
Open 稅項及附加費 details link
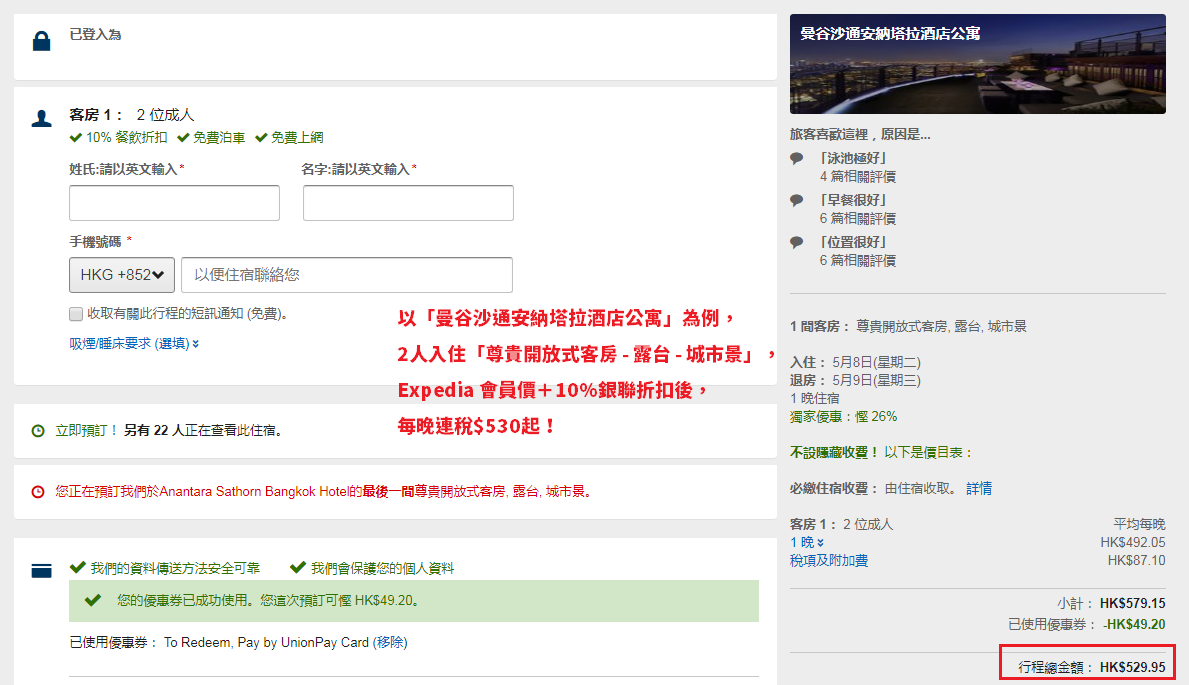(829, 561)
